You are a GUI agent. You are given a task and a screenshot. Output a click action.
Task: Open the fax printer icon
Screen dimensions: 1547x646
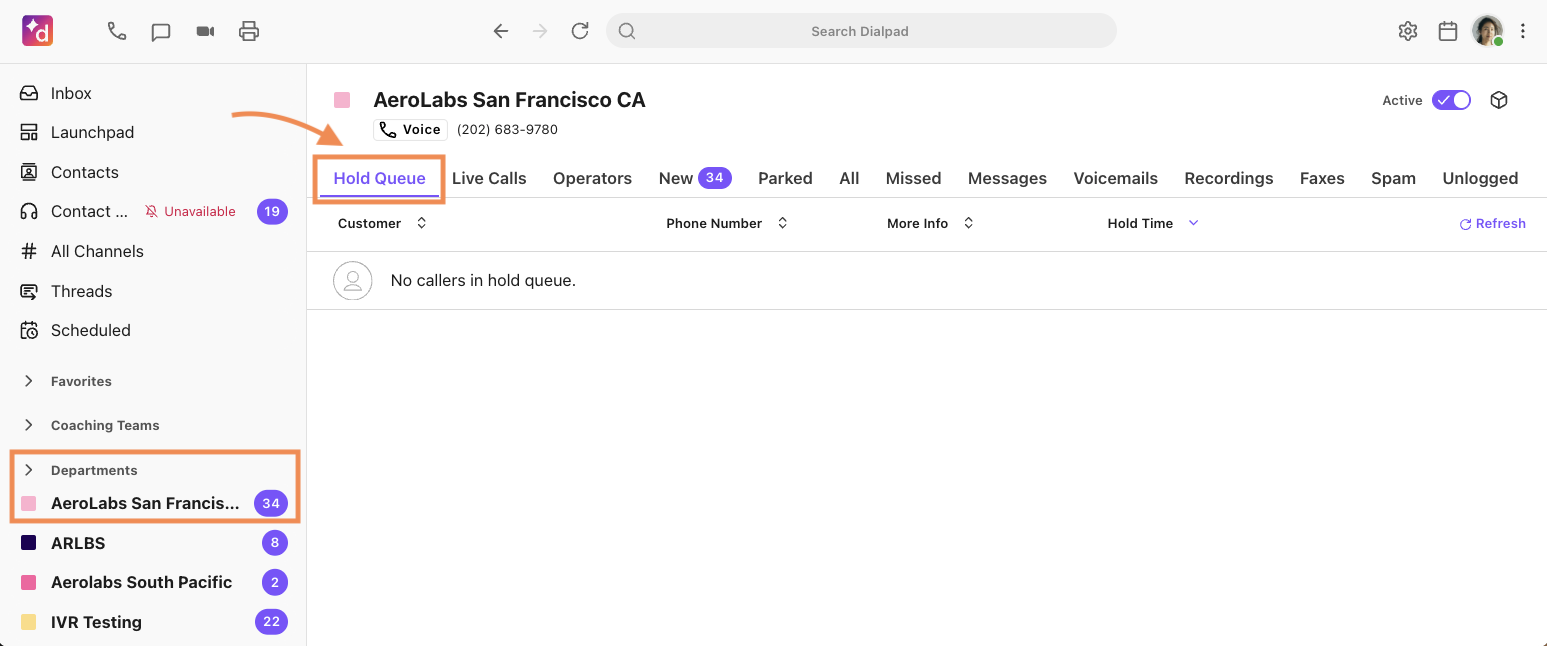pyautogui.click(x=249, y=31)
